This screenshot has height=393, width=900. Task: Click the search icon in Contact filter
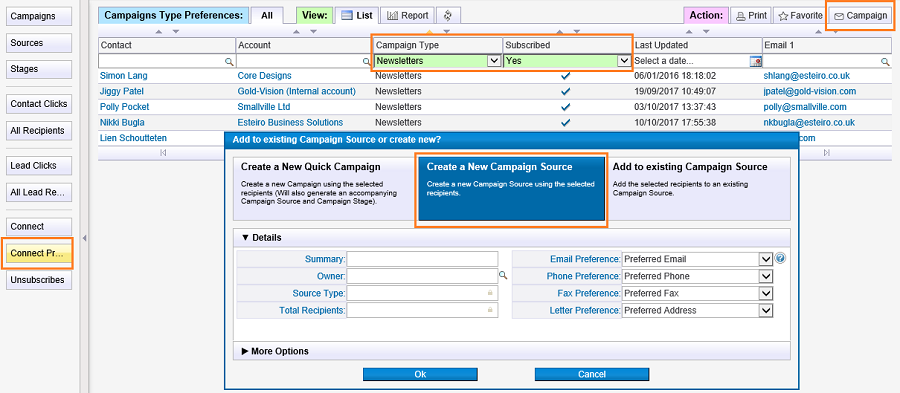[228, 61]
